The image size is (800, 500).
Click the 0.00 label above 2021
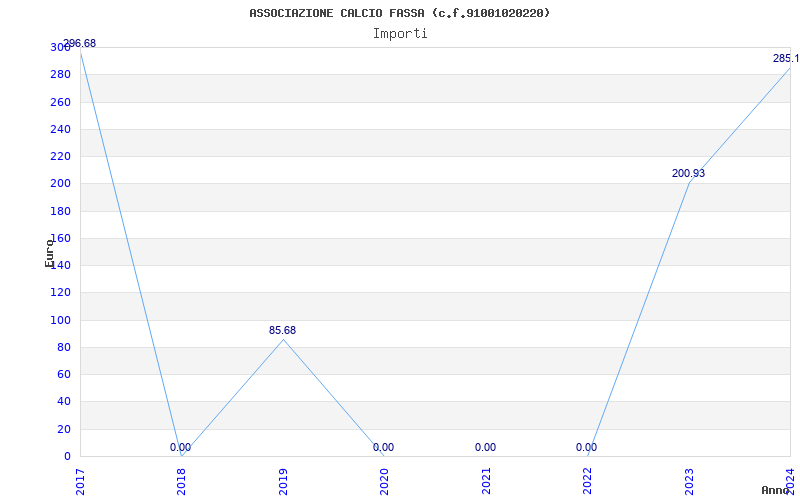click(485, 447)
